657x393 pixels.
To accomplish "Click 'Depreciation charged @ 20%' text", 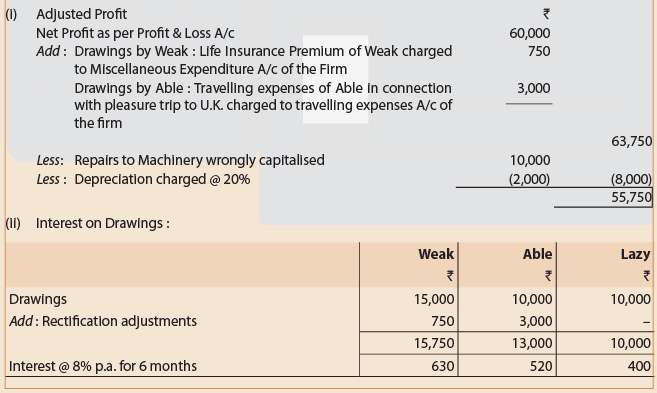I will pyautogui.click(x=162, y=179).
